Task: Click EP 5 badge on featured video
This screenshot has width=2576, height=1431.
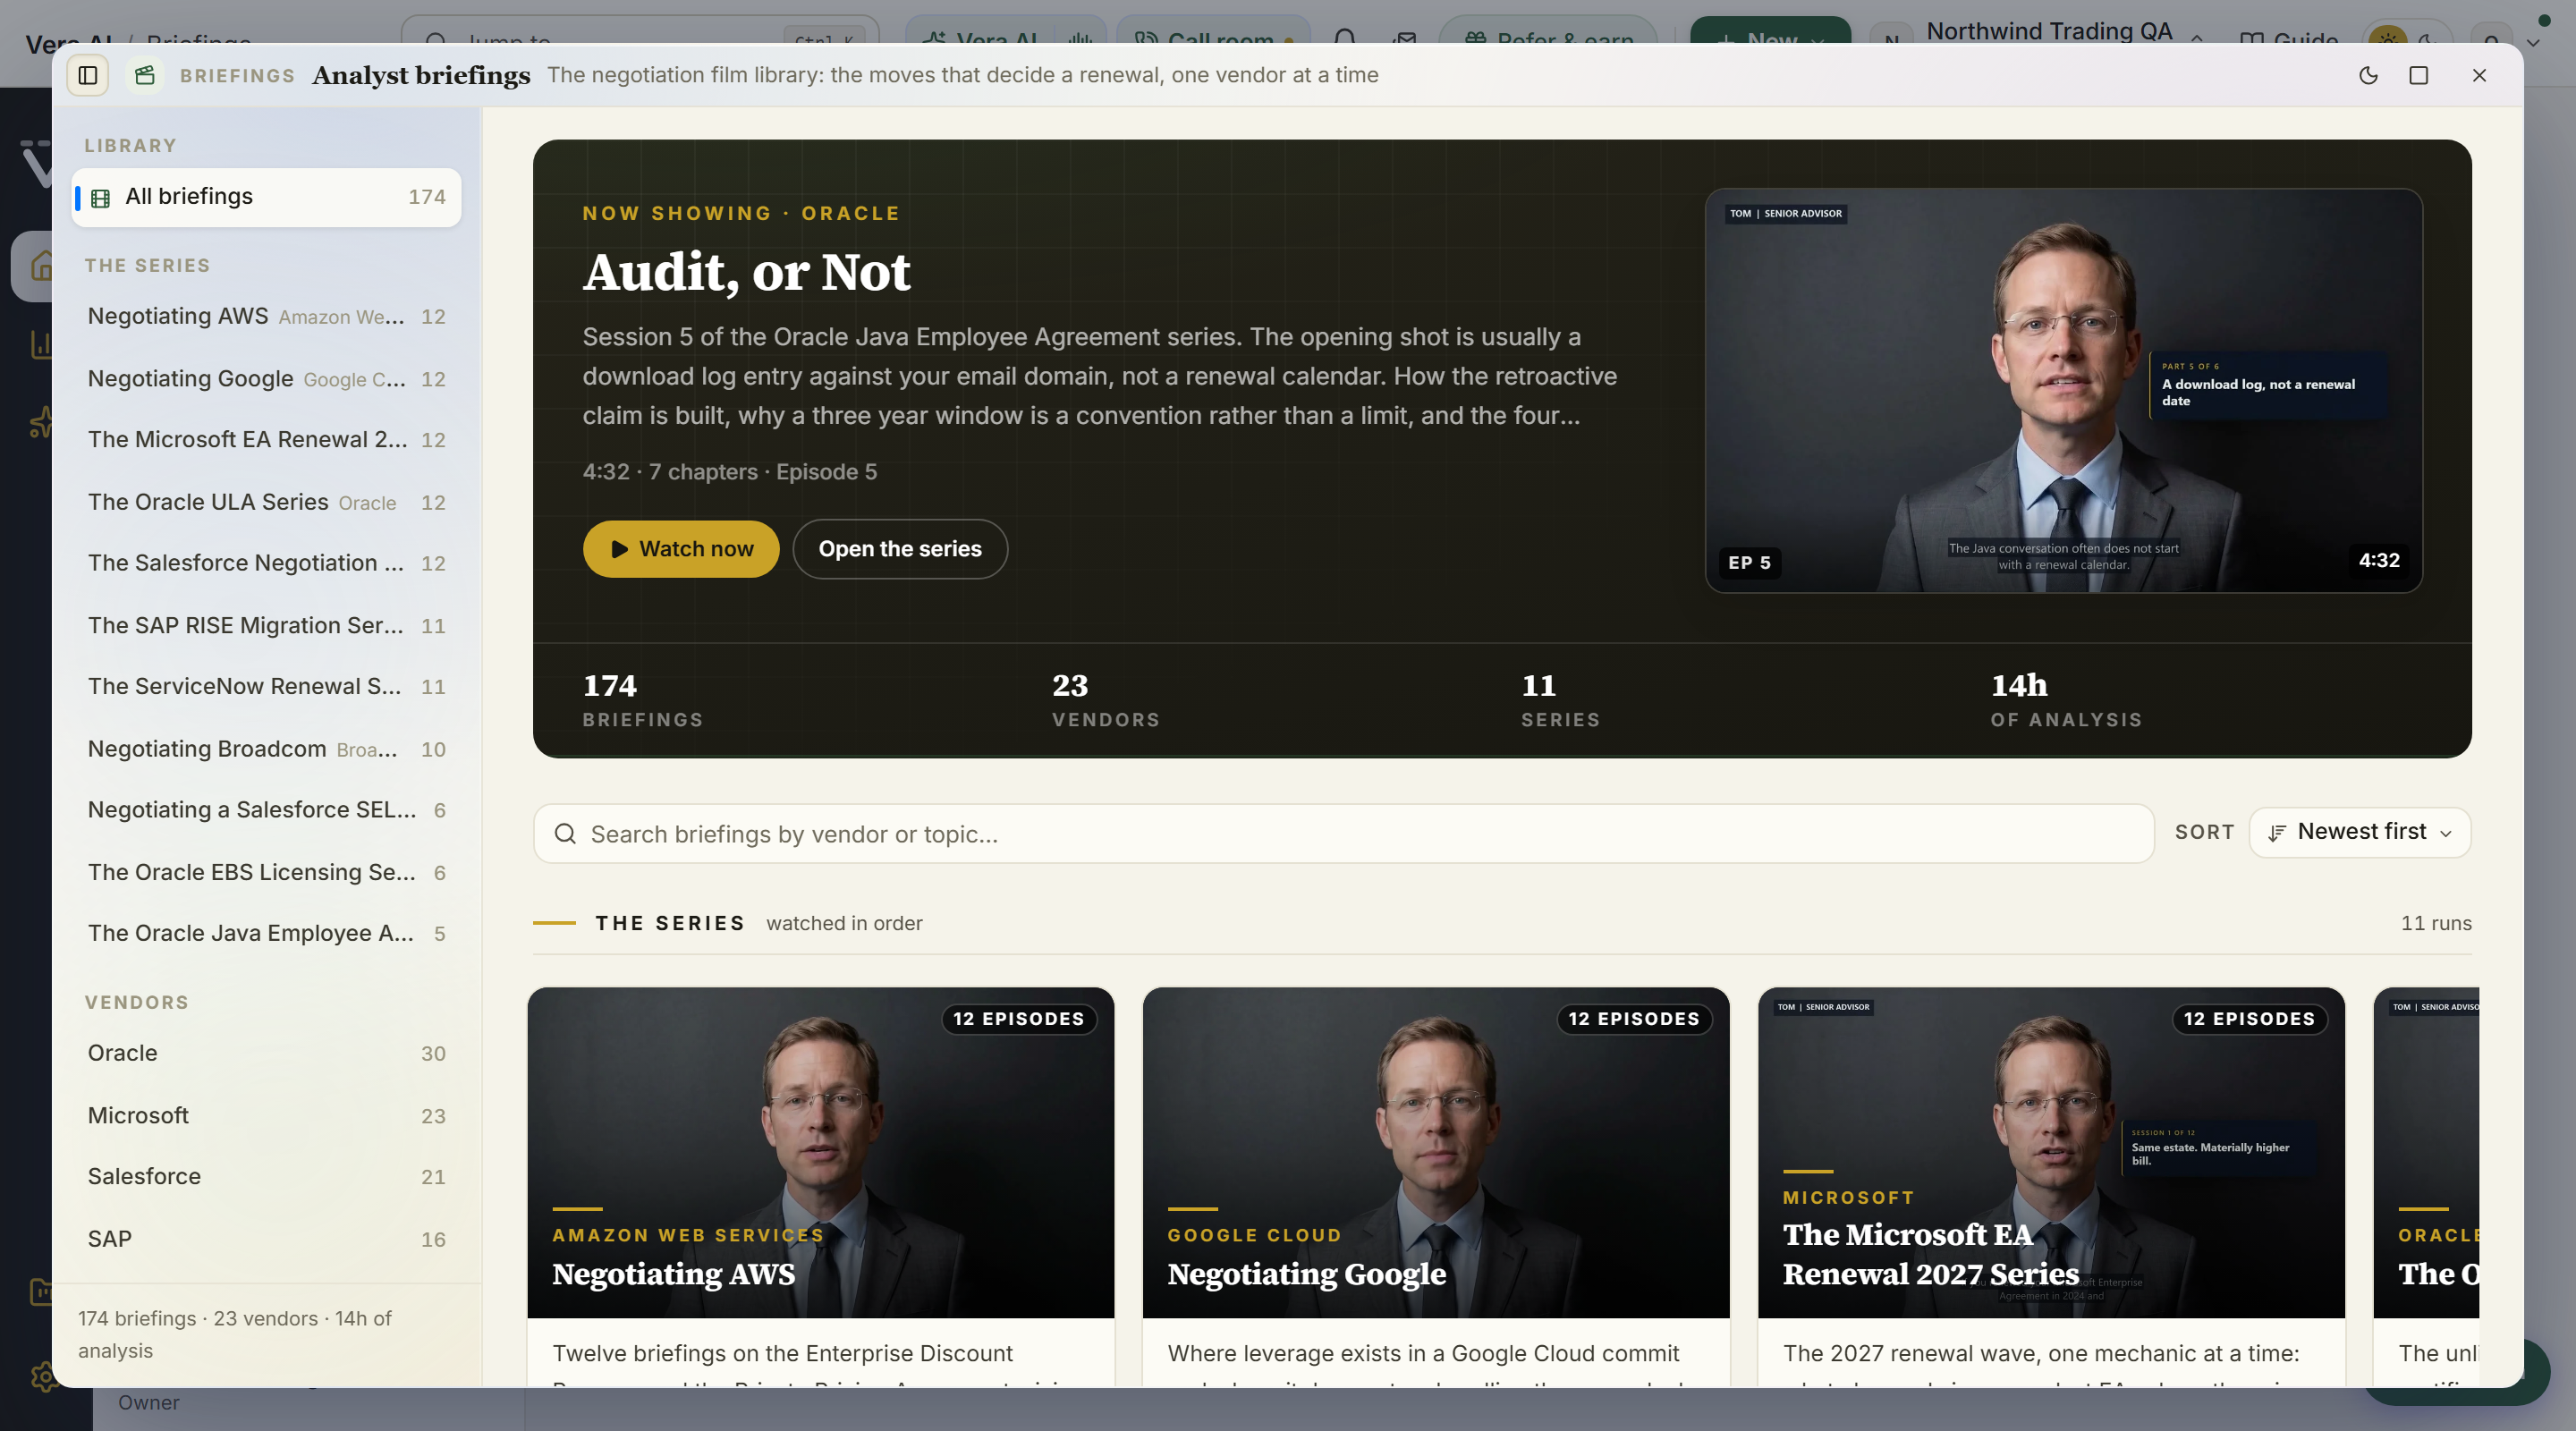Action: 1750,563
